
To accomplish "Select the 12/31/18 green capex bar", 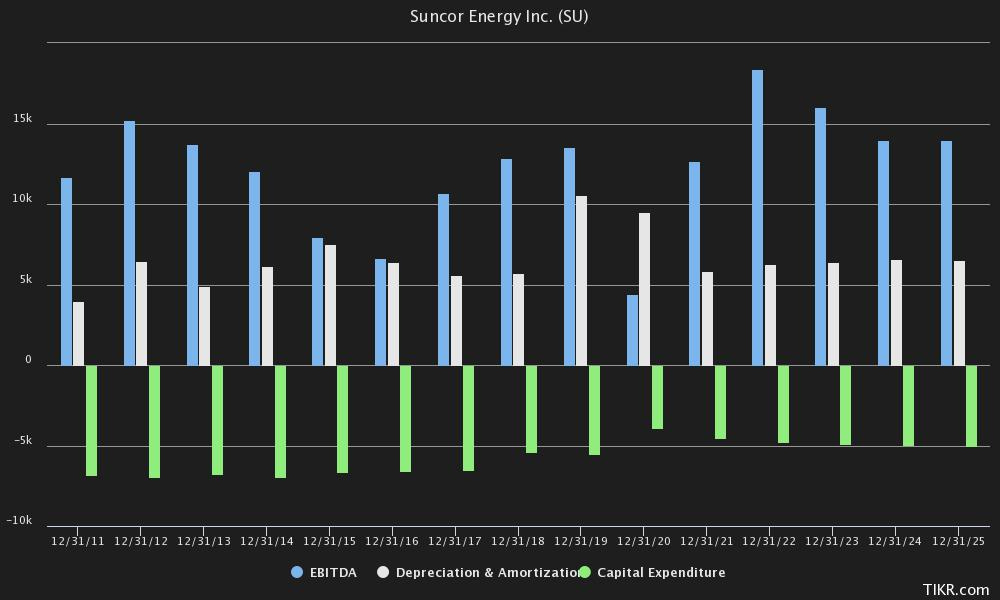I will click(x=531, y=409).
